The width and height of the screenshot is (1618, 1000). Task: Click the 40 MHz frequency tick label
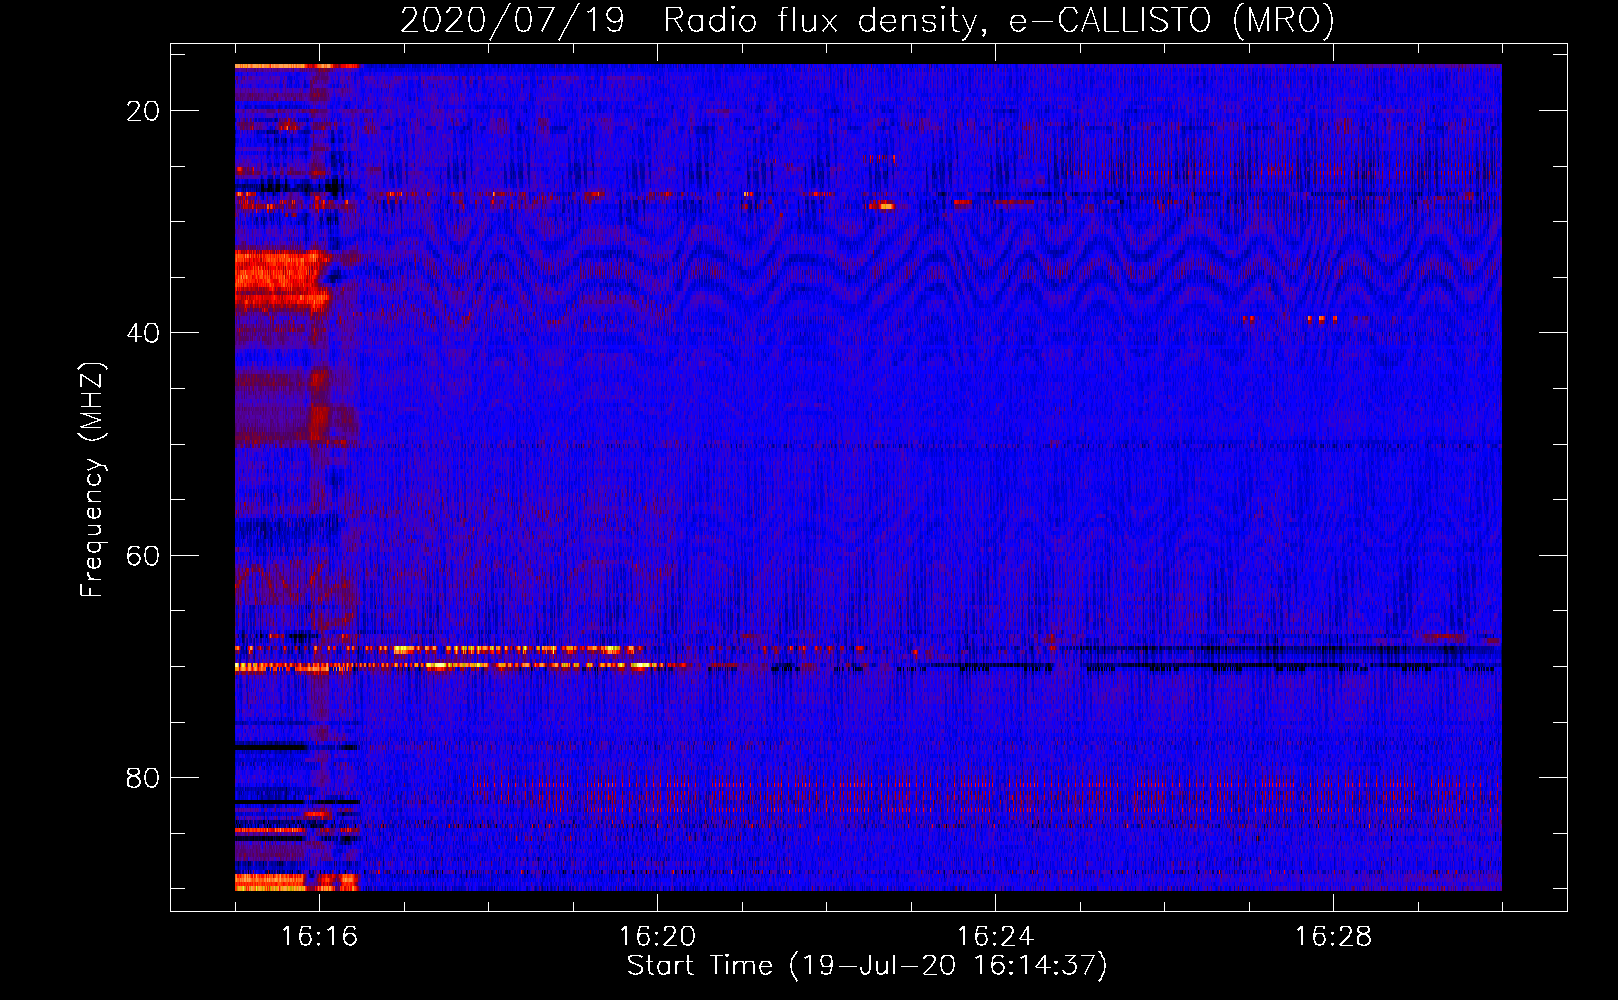[143, 333]
